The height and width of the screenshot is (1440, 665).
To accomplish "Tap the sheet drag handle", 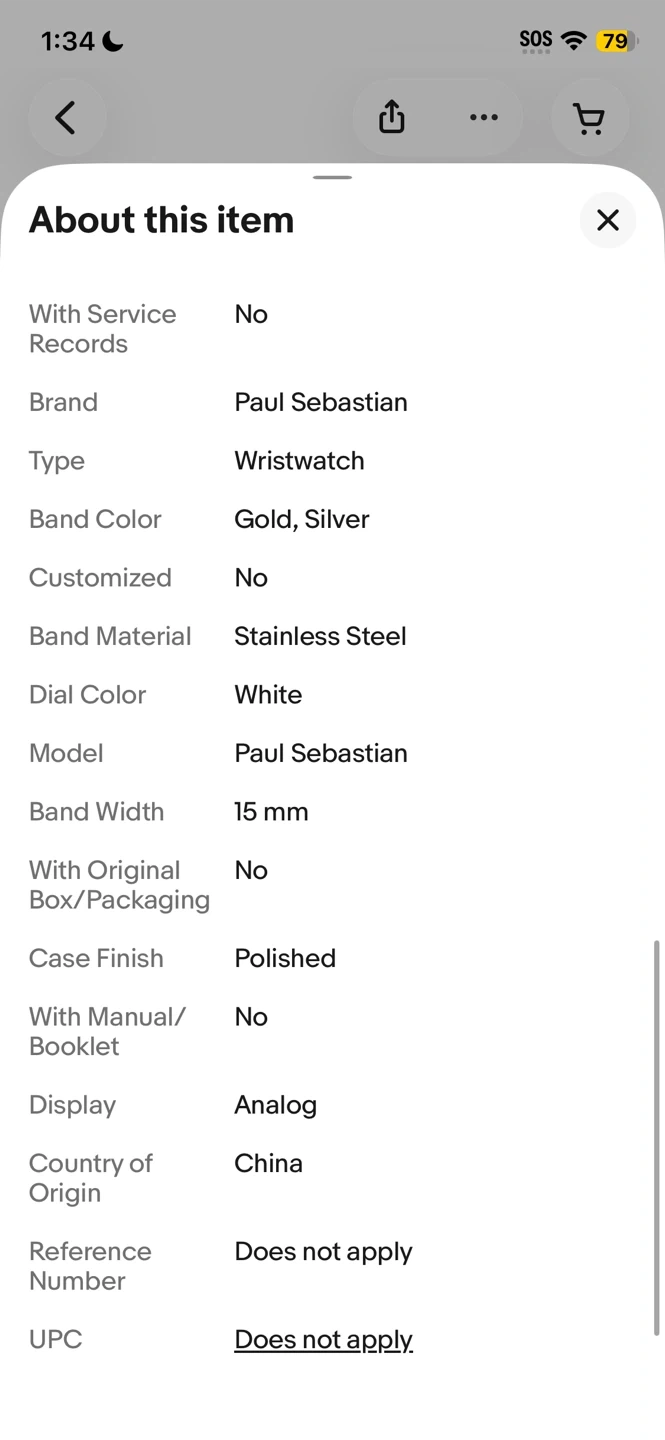I will tap(332, 178).
